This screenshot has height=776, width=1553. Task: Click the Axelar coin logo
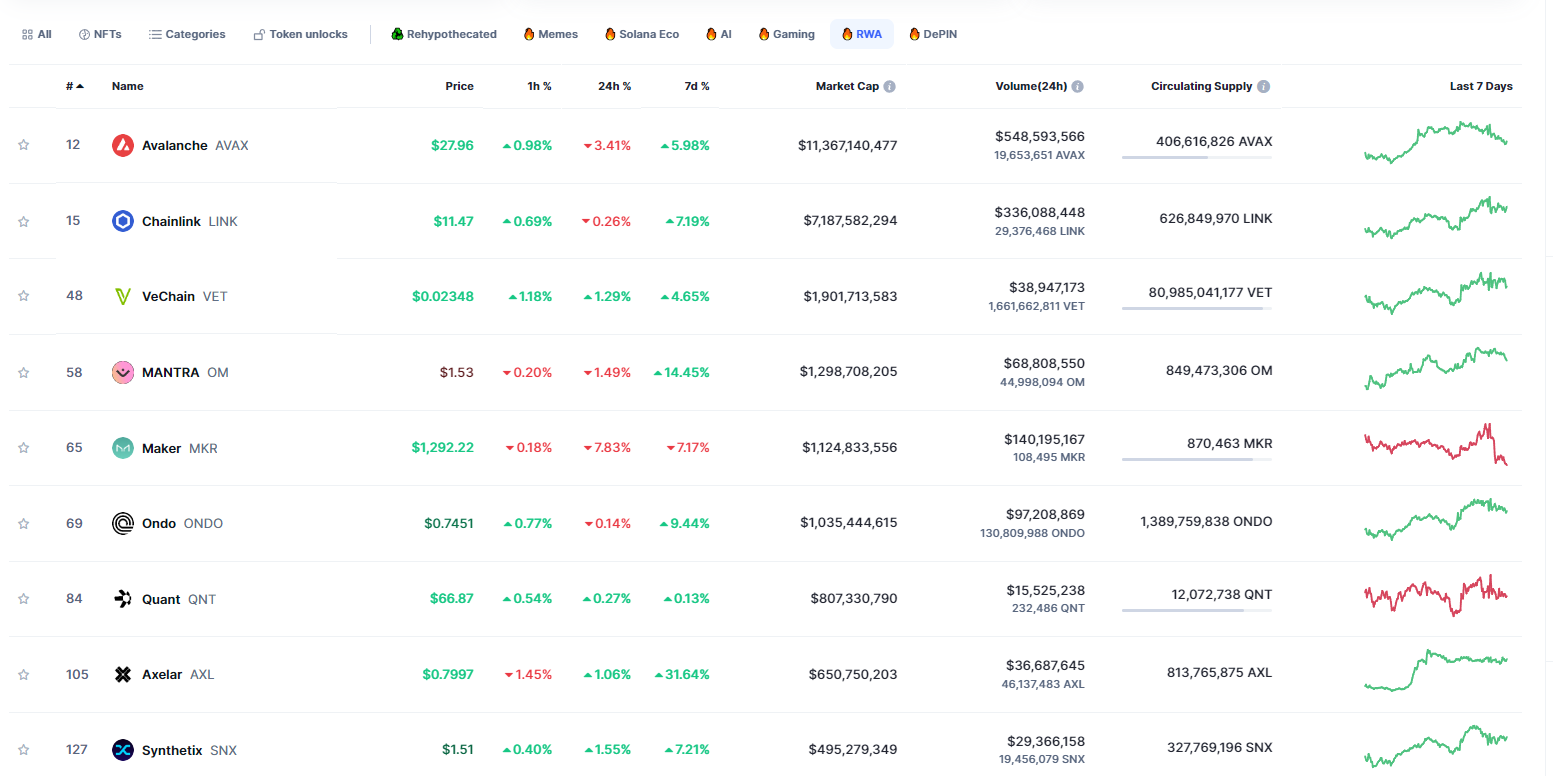click(x=123, y=674)
